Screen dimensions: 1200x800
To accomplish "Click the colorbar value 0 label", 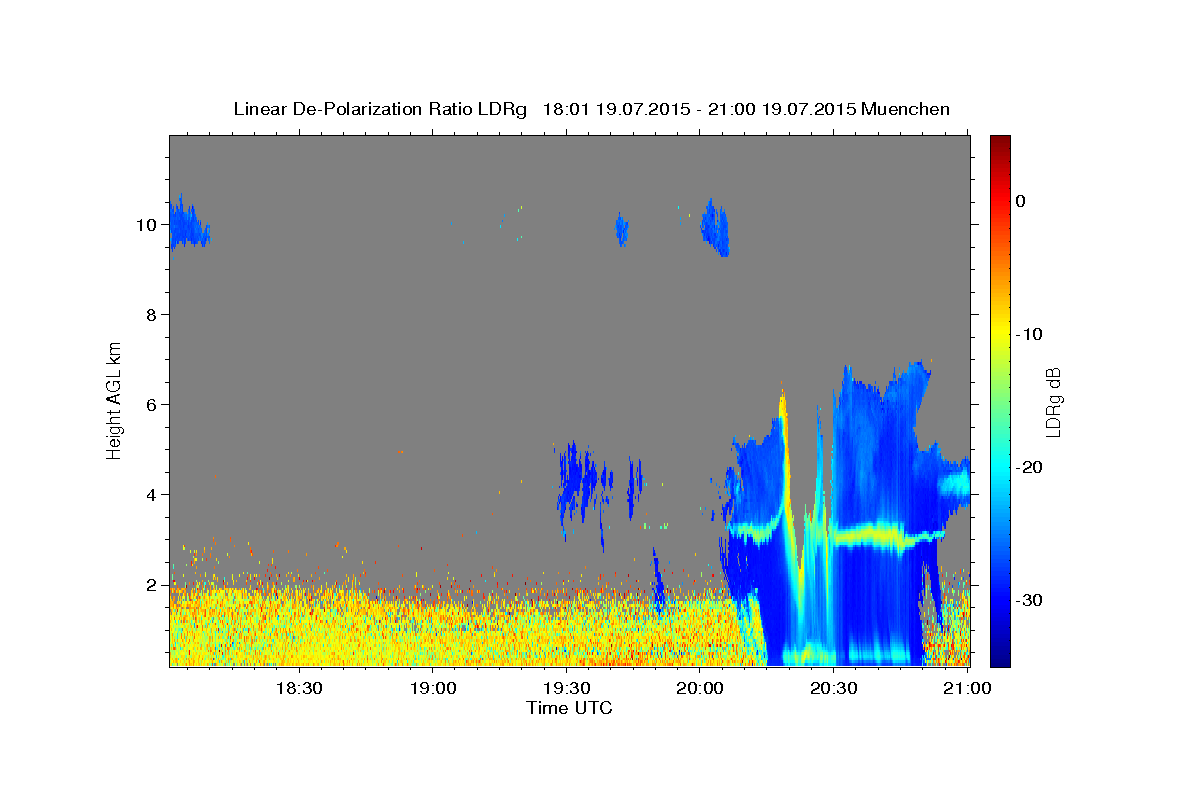I will tap(1021, 201).
